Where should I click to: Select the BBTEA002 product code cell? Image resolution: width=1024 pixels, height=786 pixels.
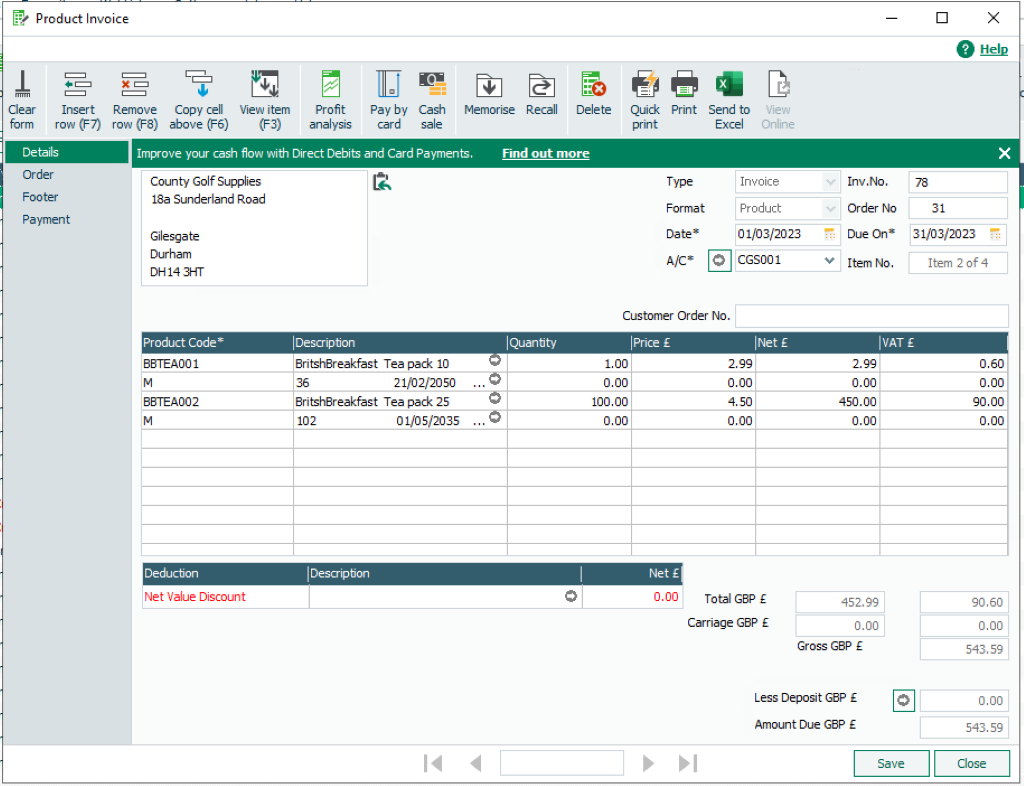217,401
